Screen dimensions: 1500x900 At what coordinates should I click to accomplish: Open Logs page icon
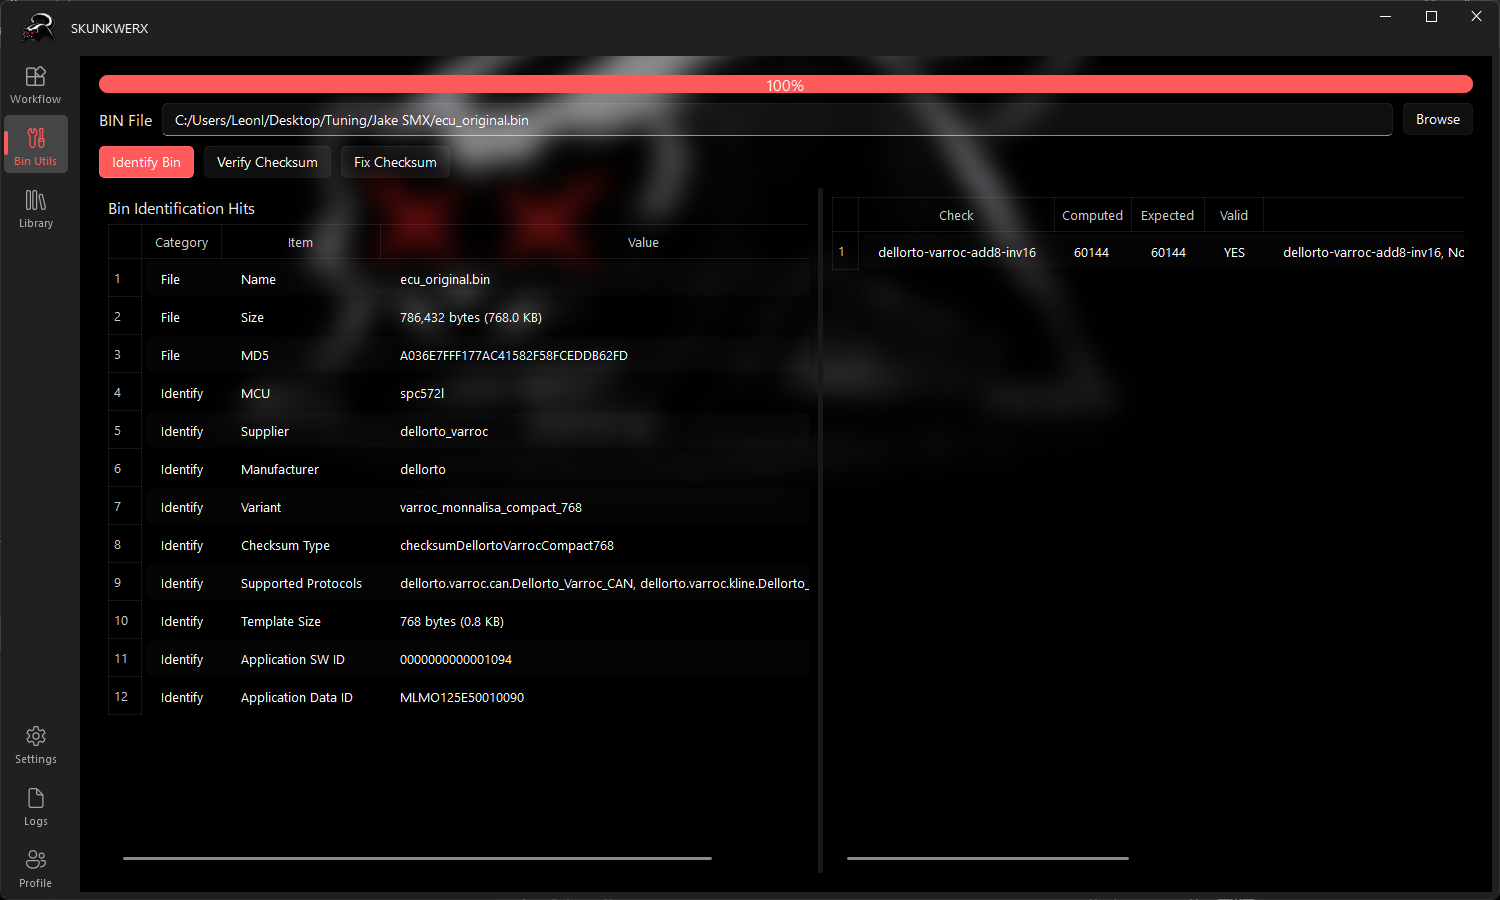36,807
